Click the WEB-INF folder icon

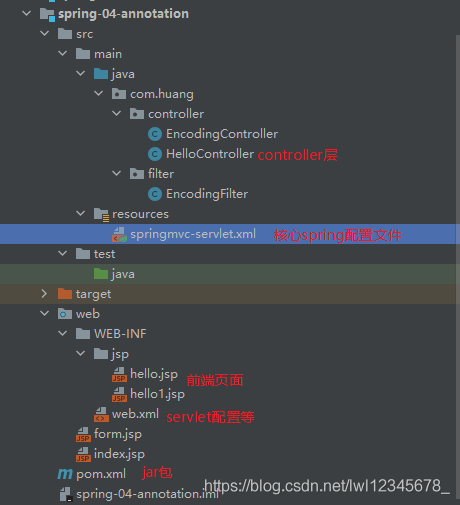coord(83,334)
